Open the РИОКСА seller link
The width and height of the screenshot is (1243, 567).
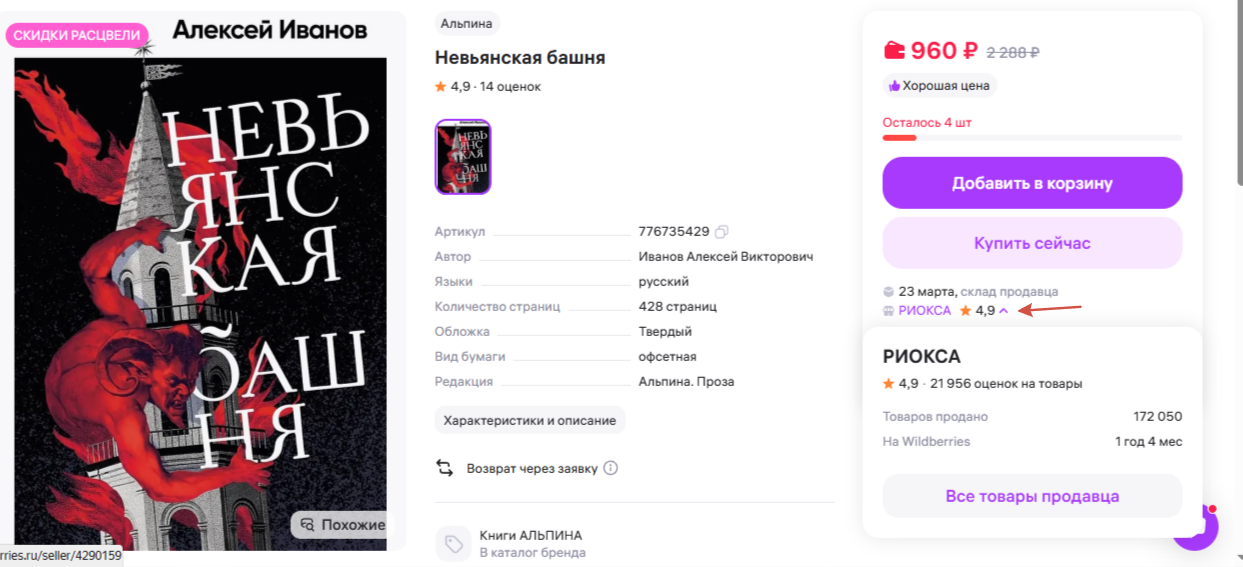coord(925,311)
